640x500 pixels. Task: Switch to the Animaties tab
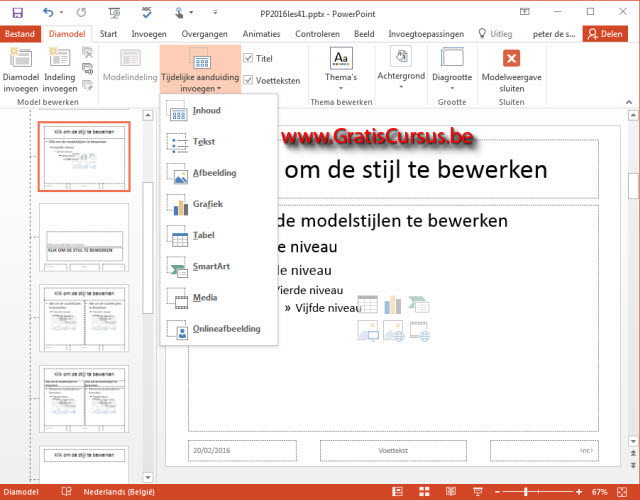(x=261, y=34)
